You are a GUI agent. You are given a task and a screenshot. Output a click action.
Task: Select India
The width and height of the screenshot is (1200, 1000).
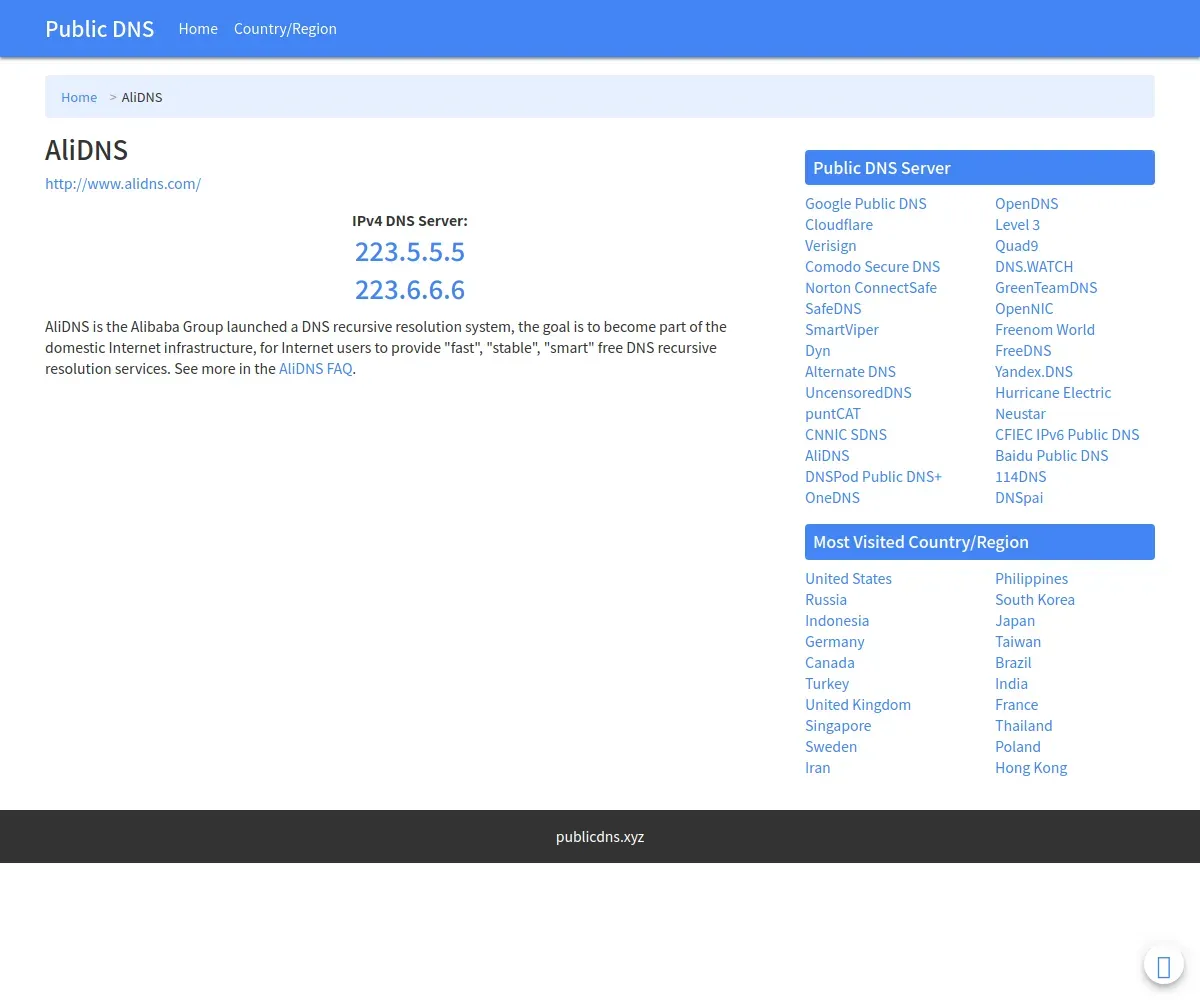click(1012, 684)
